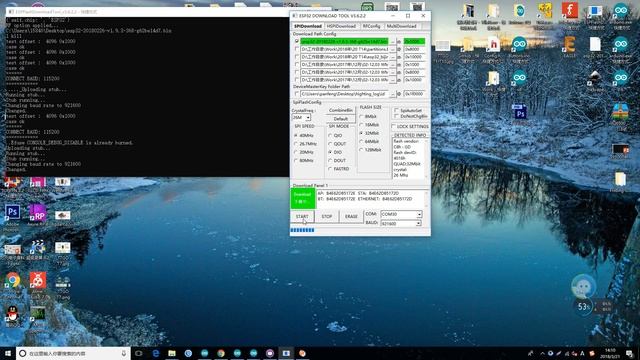Click the DETECTED INFO scrollbar
The width and height of the screenshot is (640, 360).
click(427, 158)
